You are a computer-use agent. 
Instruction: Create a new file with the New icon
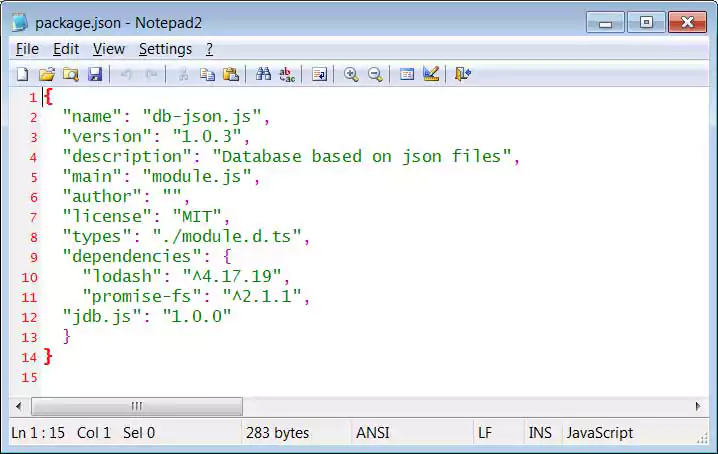point(22,74)
